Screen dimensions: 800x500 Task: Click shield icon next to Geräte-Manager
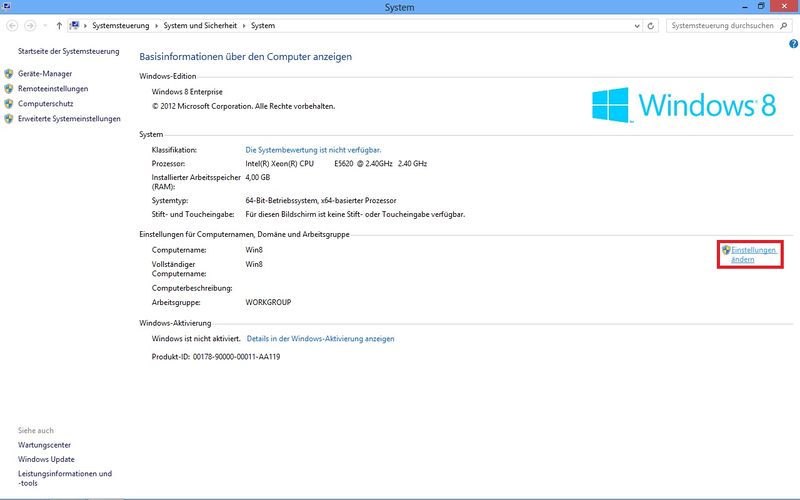[9, 73]
